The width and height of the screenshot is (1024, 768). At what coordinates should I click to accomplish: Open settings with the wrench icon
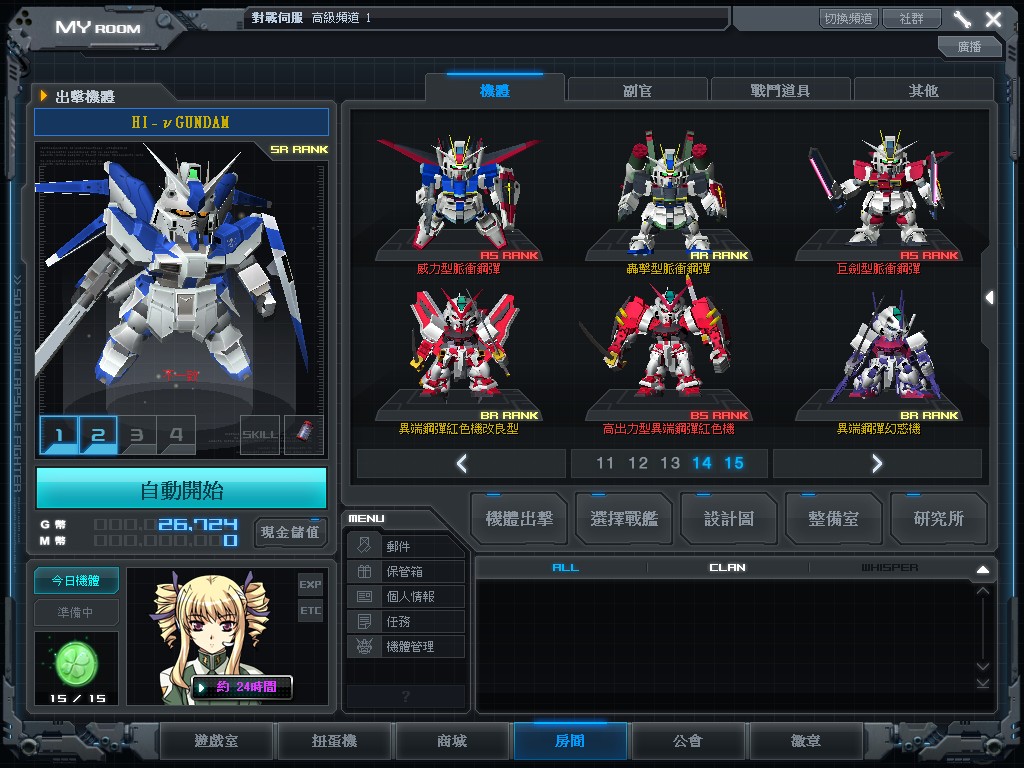tap(962, 19)
